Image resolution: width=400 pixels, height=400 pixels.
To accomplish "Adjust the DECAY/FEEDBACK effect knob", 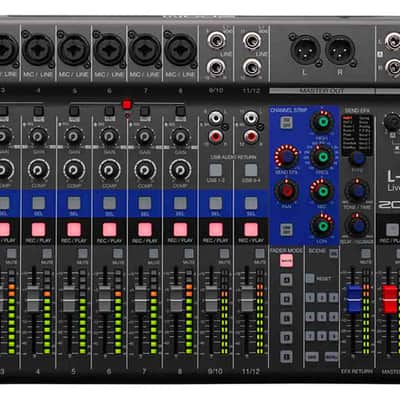I will pyautogui.click(x=358, y=225).
